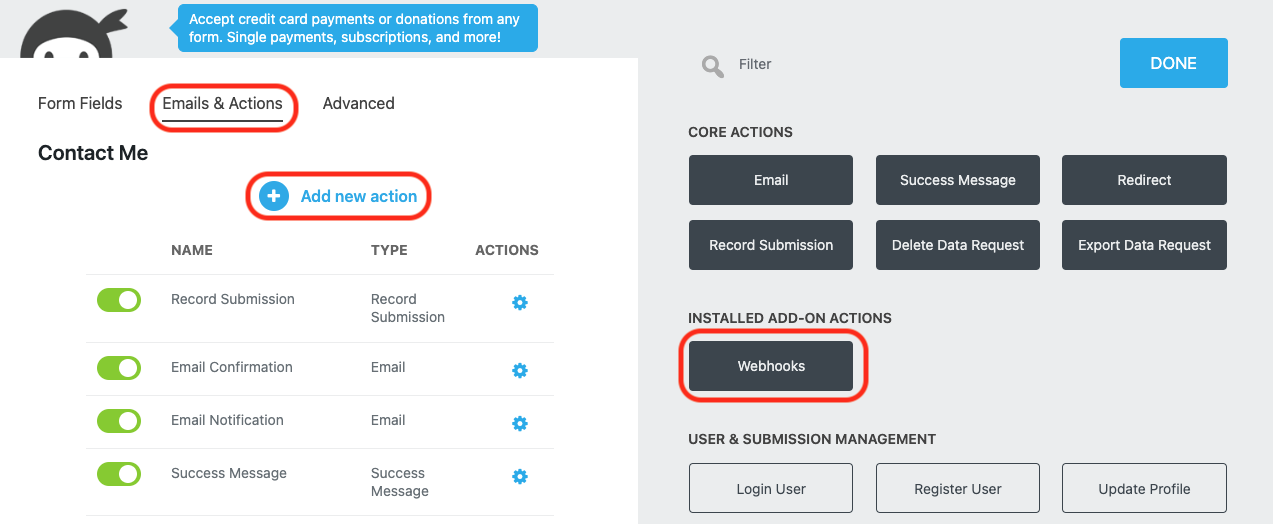Switch off the Email Notification action
The width and height of the screenshot is (1273, 524).
[119, 420]
